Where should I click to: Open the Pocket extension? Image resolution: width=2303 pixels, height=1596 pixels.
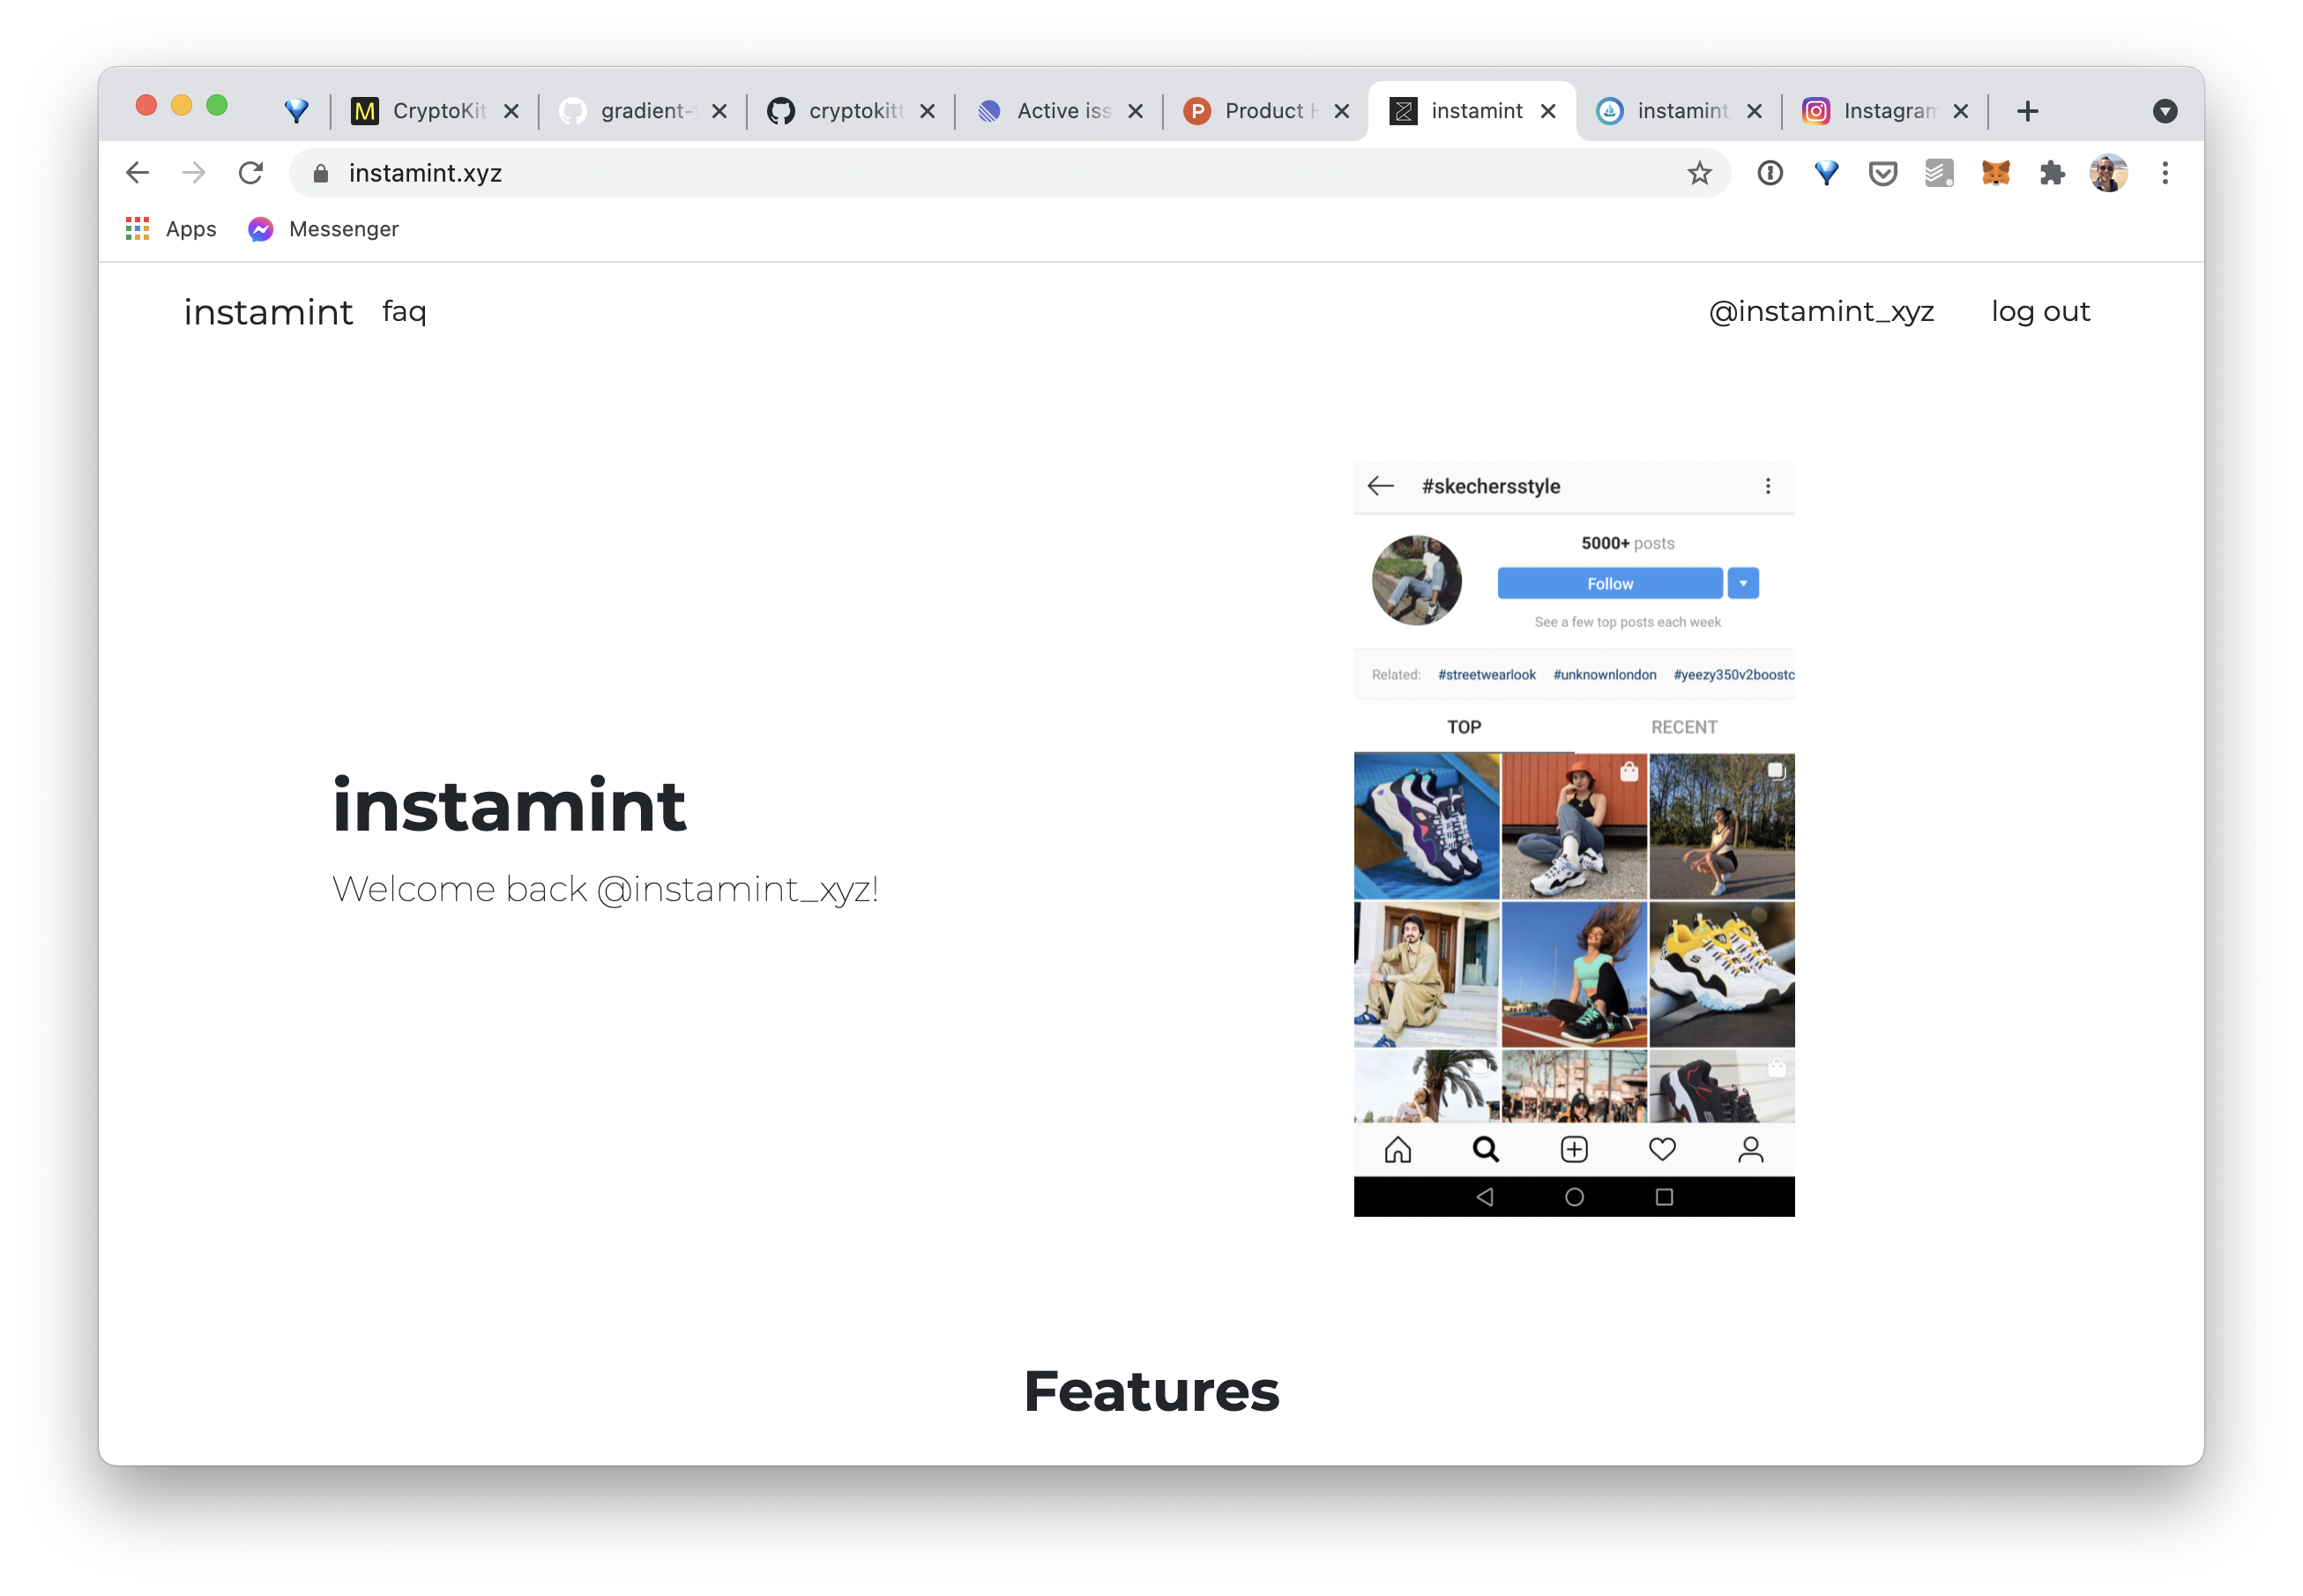1882,172
